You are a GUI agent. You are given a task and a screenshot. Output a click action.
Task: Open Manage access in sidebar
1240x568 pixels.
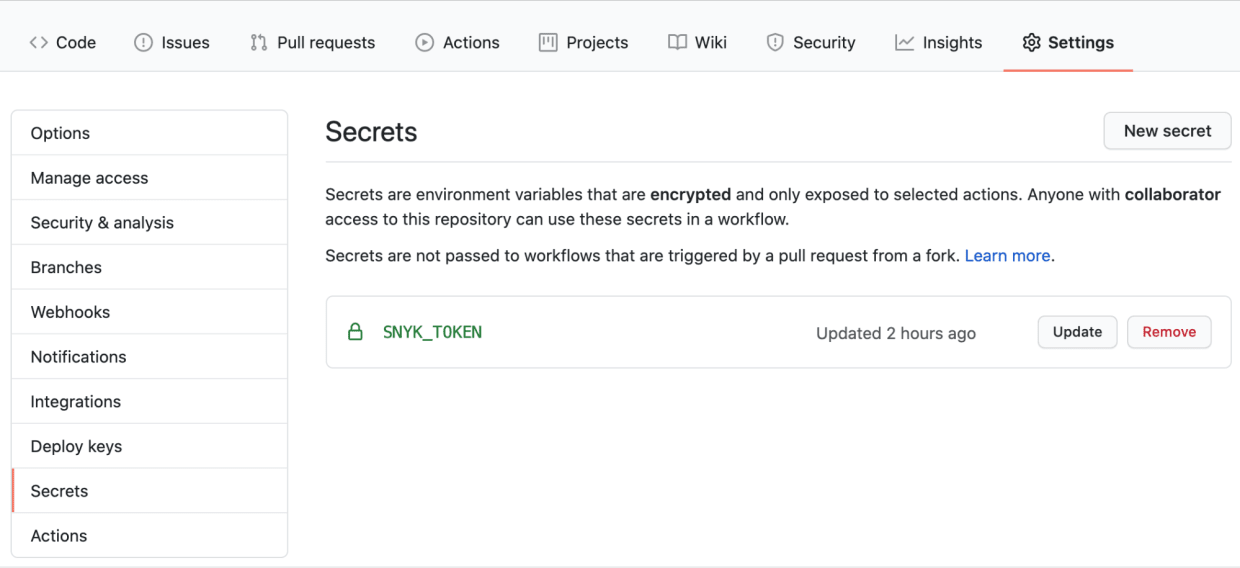(150, 178)
